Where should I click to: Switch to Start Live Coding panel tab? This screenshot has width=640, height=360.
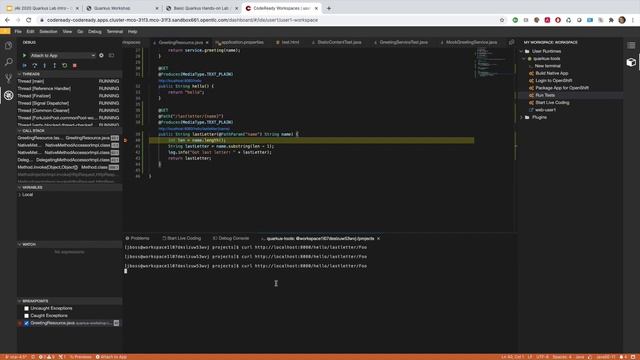(x=182, y=238)
